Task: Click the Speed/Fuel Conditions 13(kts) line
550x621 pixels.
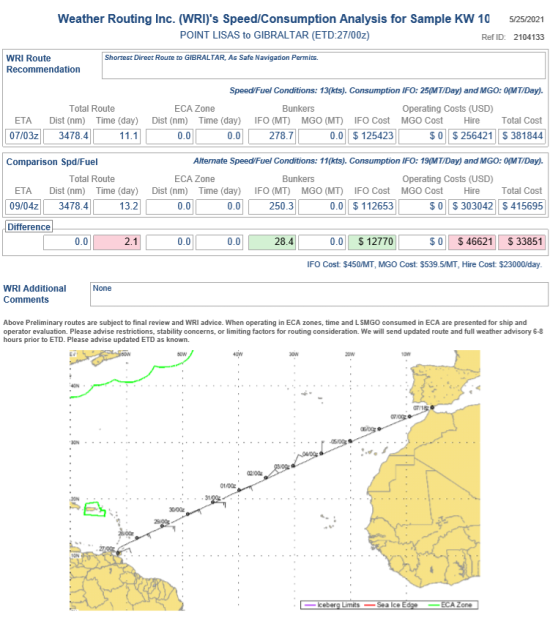Action: [x=386, y=90]
